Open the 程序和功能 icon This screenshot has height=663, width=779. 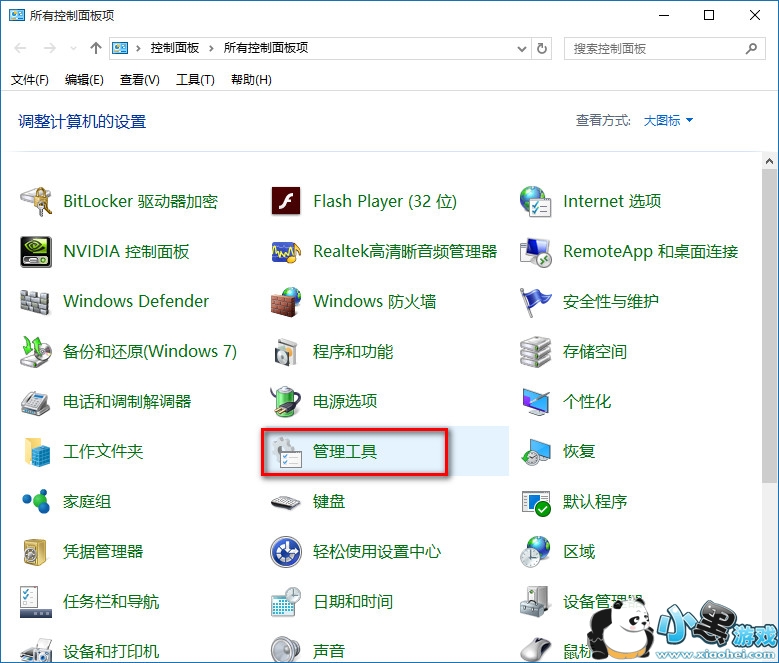[286, 352]
